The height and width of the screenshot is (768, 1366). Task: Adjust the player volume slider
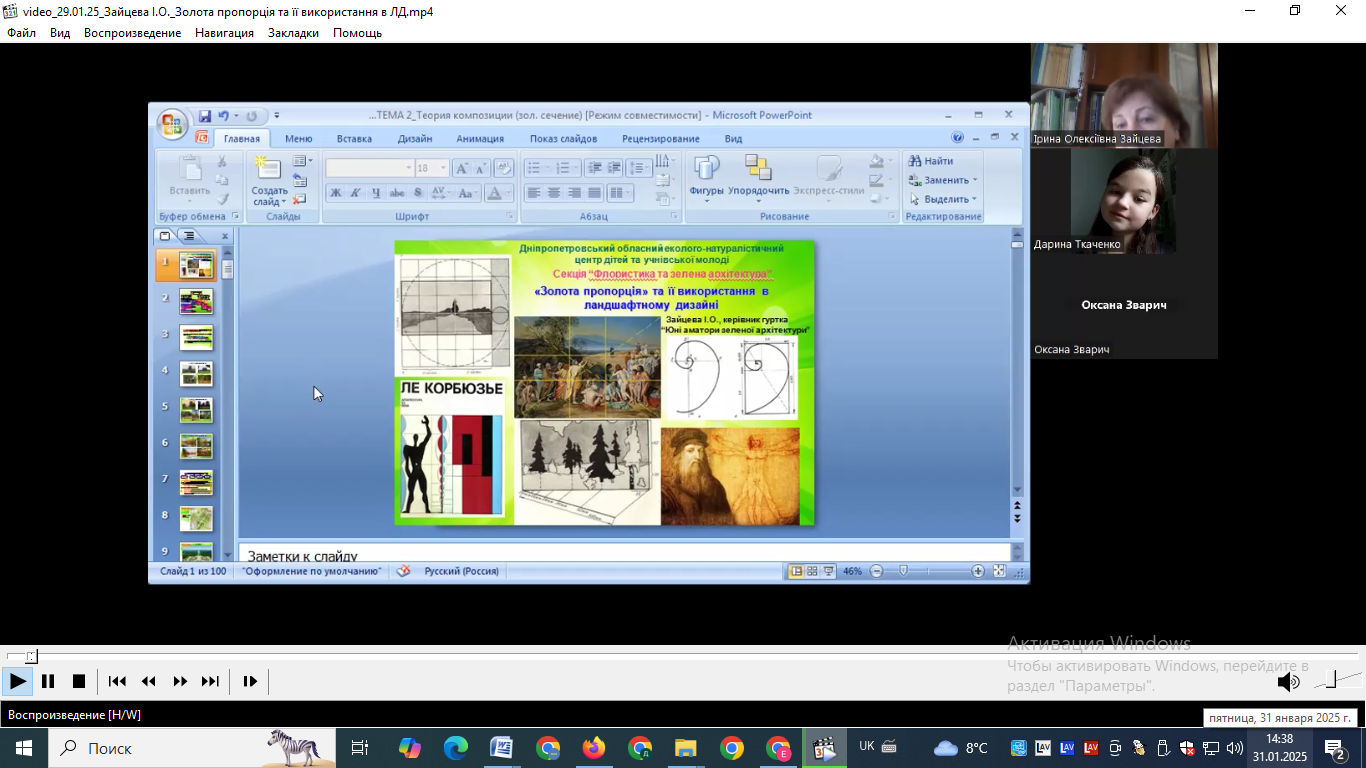coord(1332,681)
